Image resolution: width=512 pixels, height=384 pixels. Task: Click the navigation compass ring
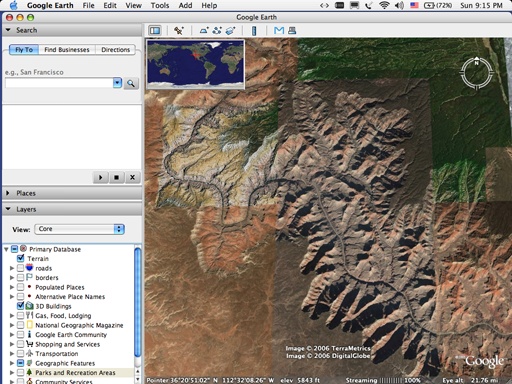pyautogui.click(x=476, y=73)
